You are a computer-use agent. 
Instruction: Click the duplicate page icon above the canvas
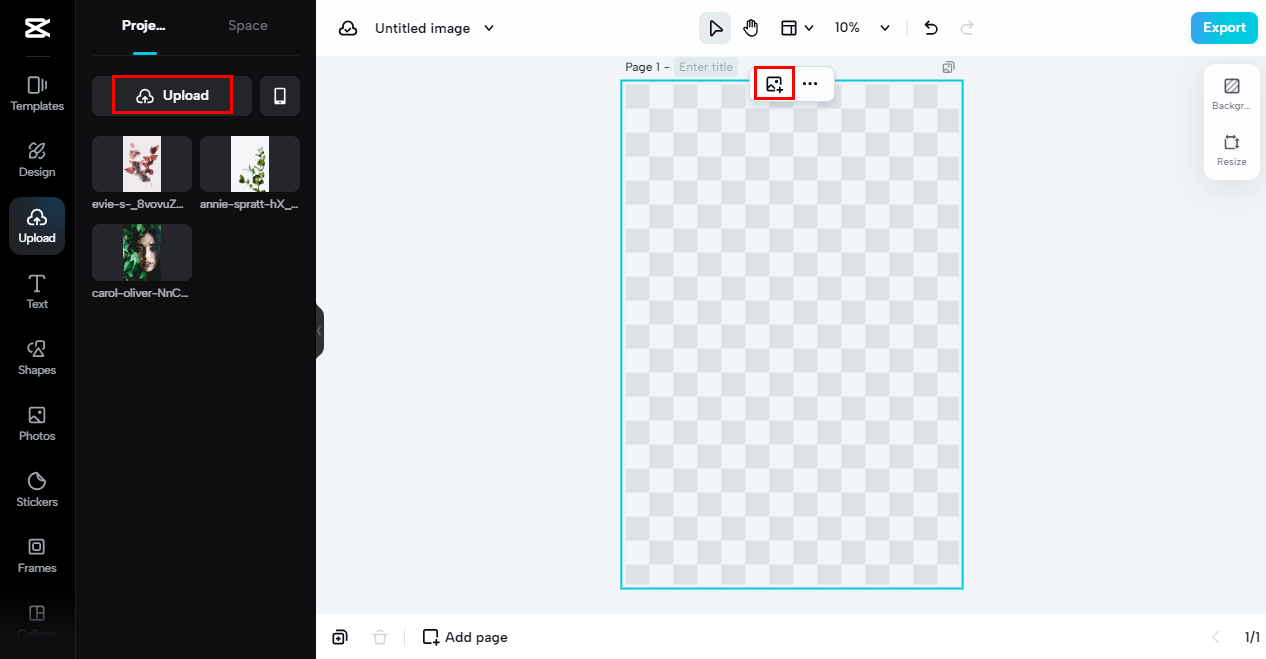pos(948,67)
